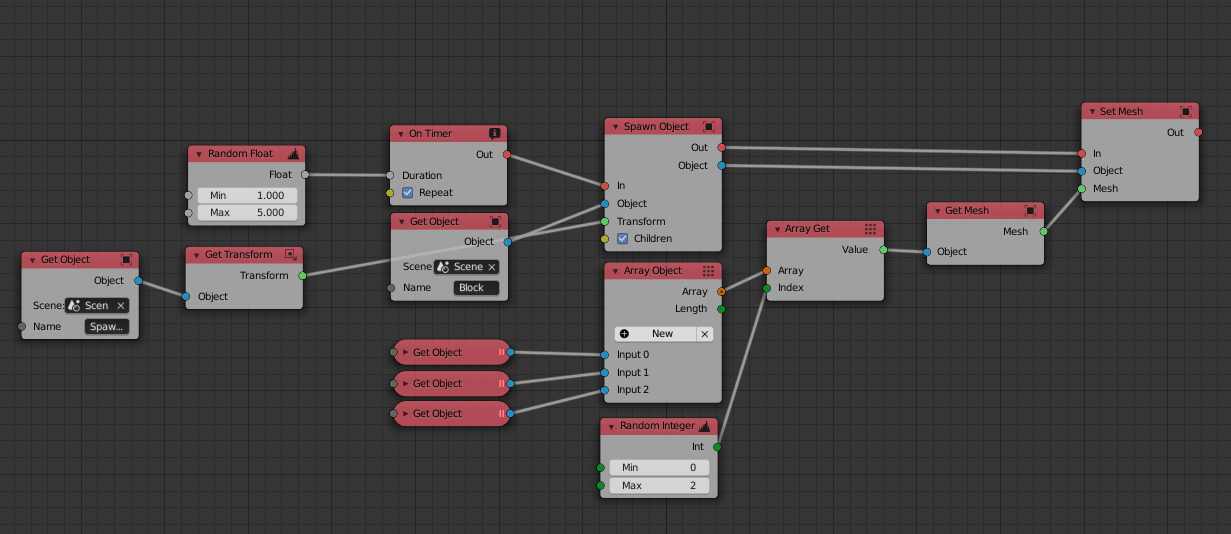Viewport: 1231px width, 534px height.
Task: Click the Int output socket on Random Integer
Action: (717, 447)
